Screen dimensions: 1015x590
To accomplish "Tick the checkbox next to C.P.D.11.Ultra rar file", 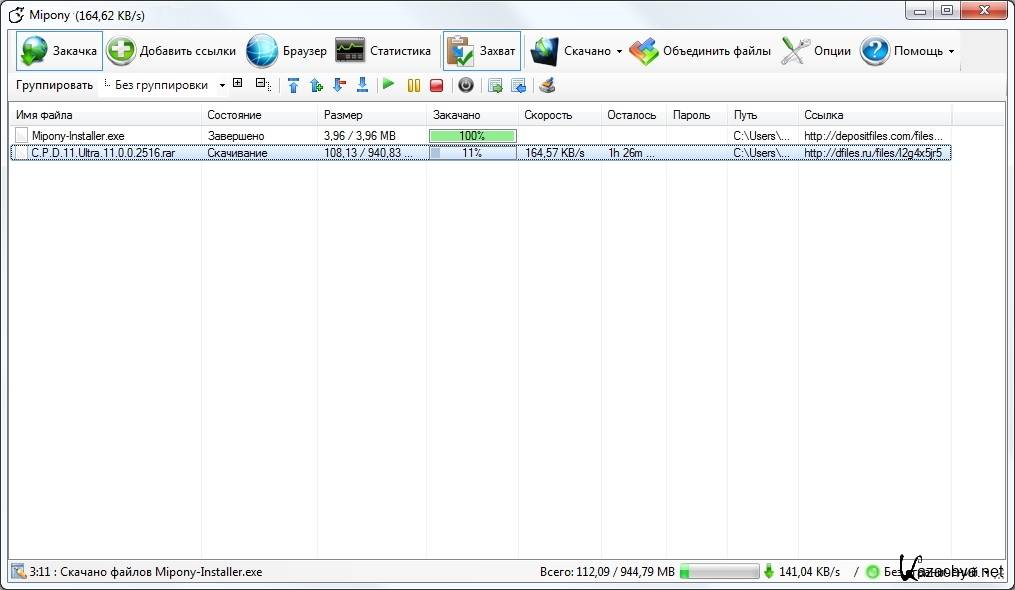I will tap(21, 153).
